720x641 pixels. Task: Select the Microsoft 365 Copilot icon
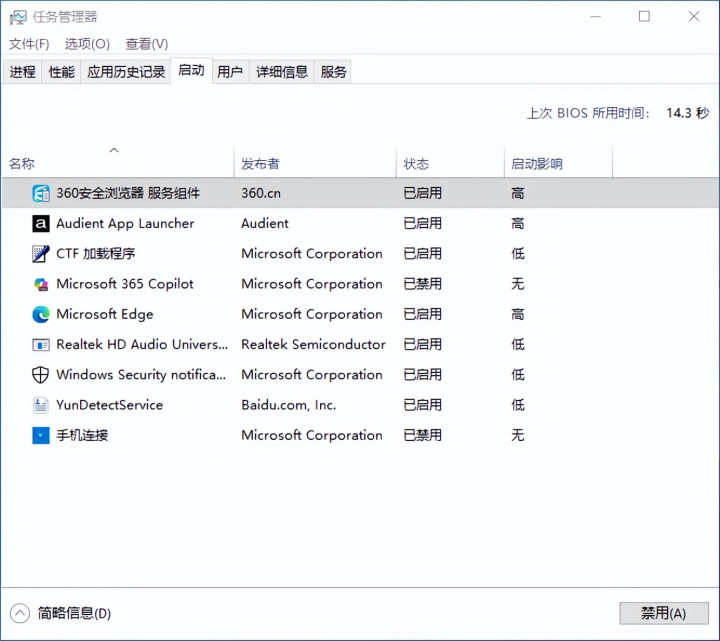pos(41,284)
